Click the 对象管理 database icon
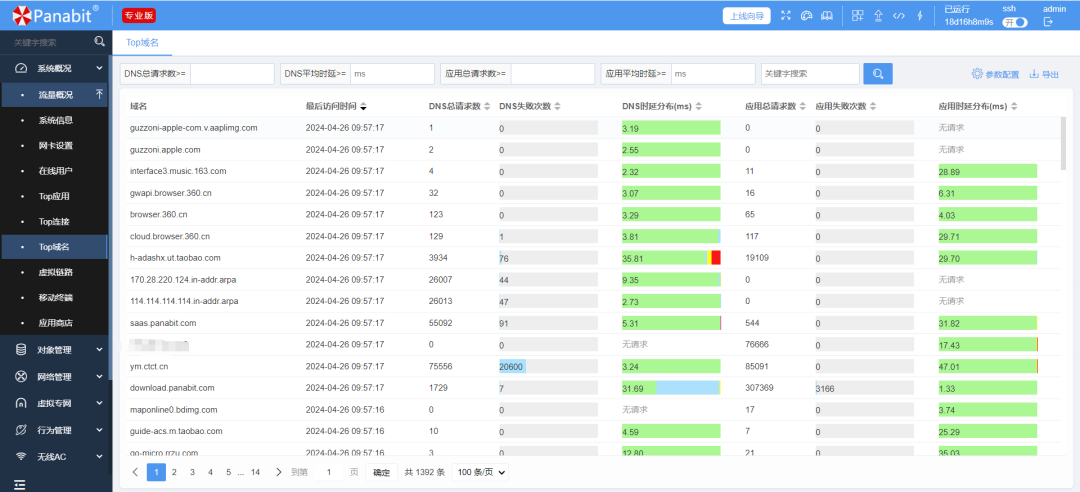1080x492 pixels. [21, 349]
